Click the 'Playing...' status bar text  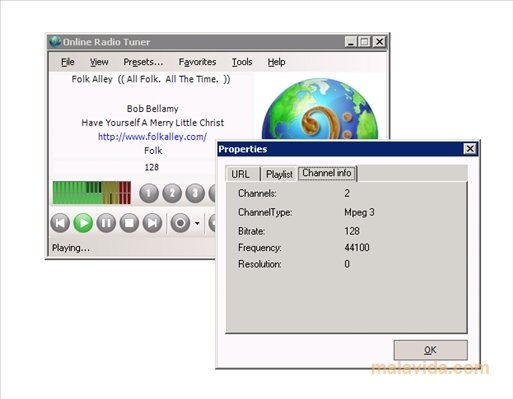[x=71, y=248]
